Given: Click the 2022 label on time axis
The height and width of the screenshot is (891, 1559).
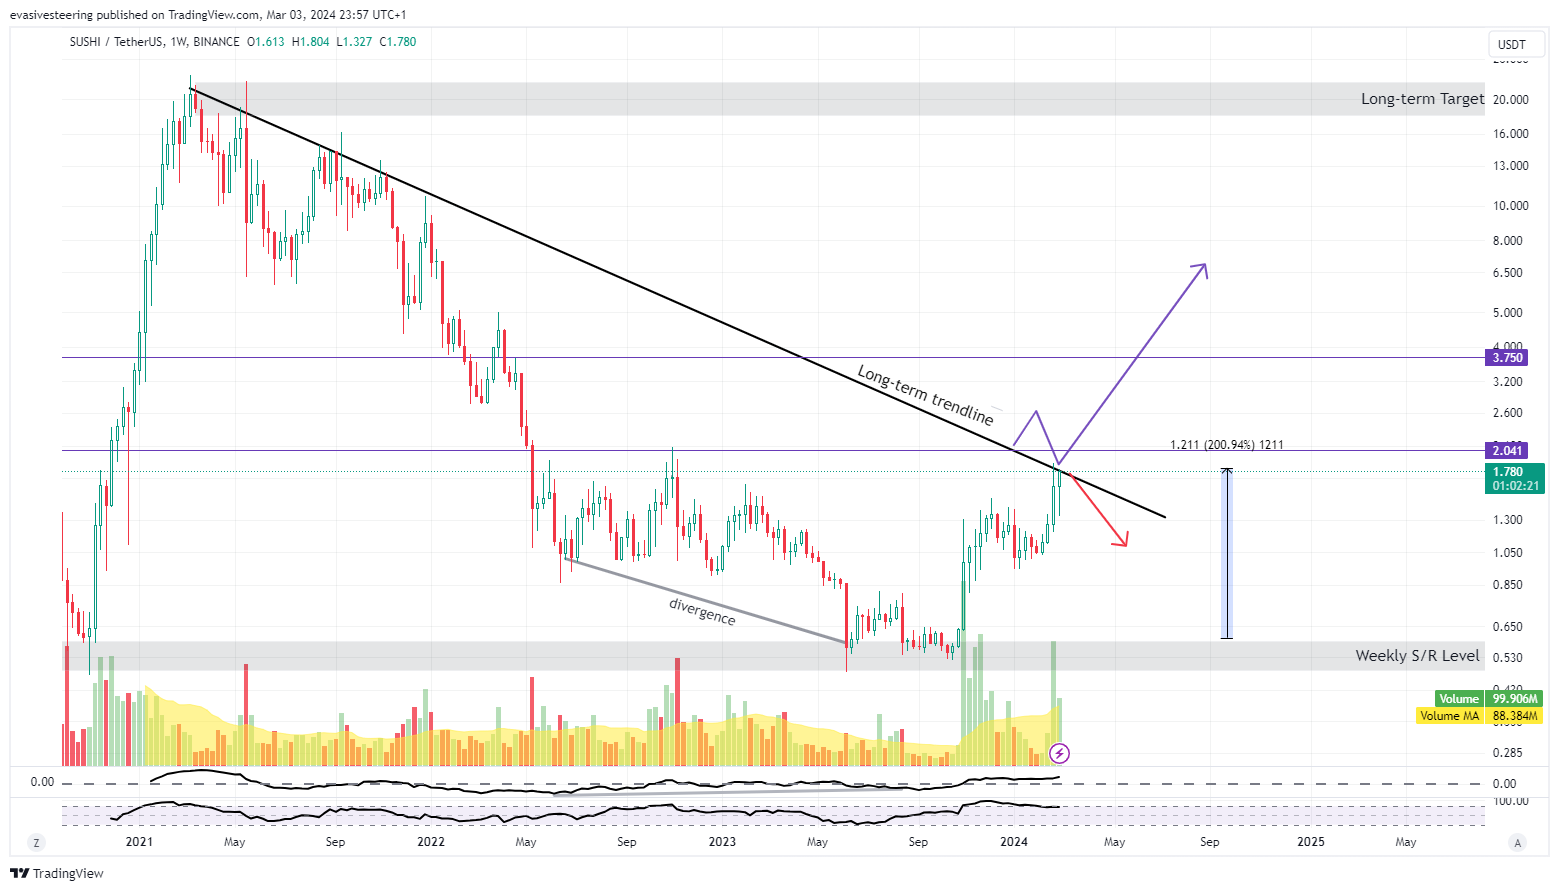Looking at the screenshot, I should [431, 842].
